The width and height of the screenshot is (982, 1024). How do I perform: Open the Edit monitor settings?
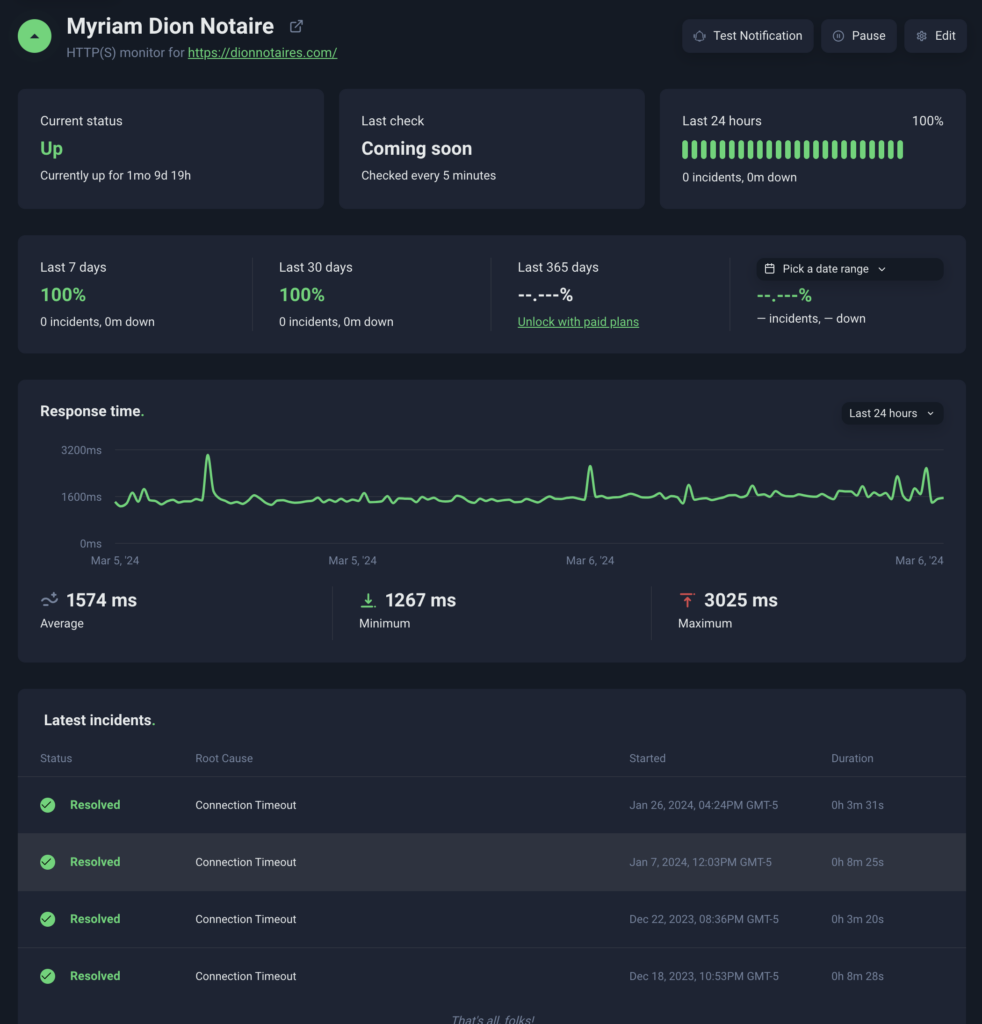click(935, 36)
